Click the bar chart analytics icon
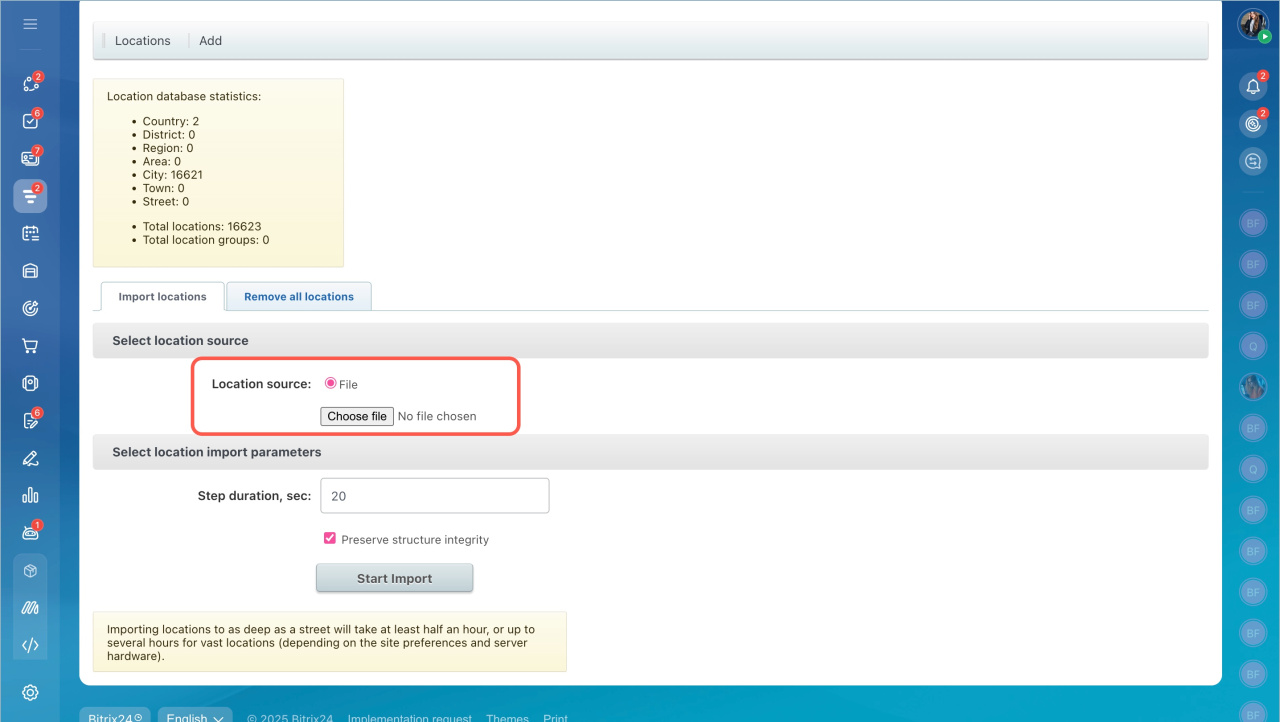1280x722 pixels. coord(30,495)
